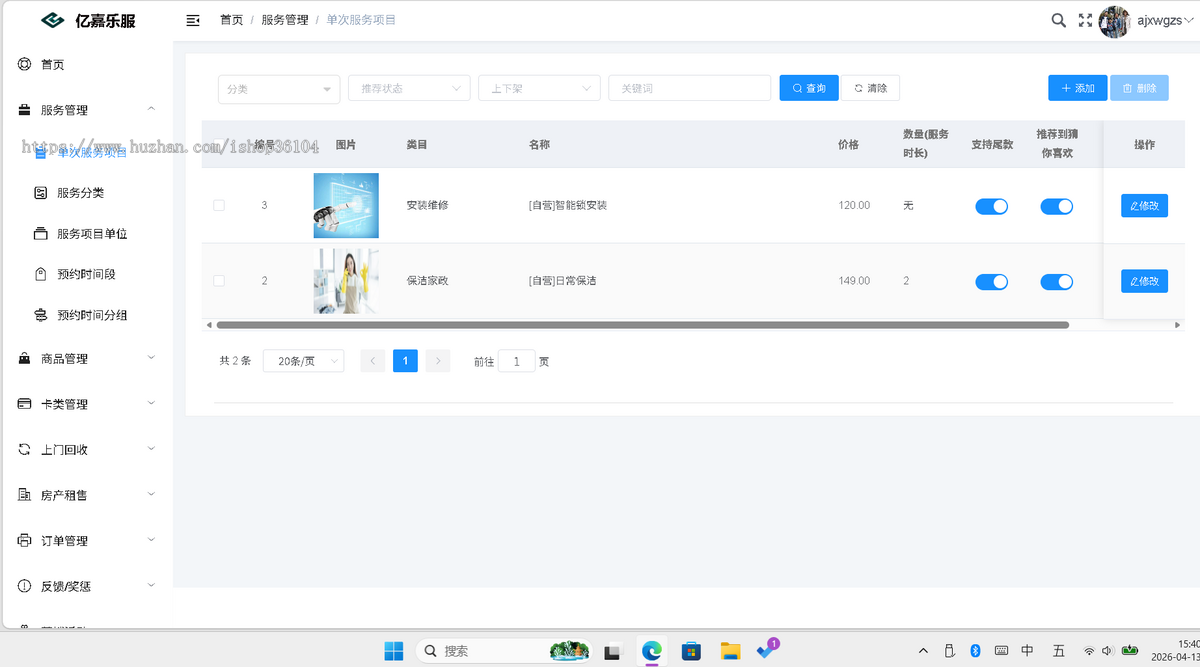This screenshot has height=667, width=1200.
Task: Check the row checkbox for 智能锁安装
Action: point(219,205)
